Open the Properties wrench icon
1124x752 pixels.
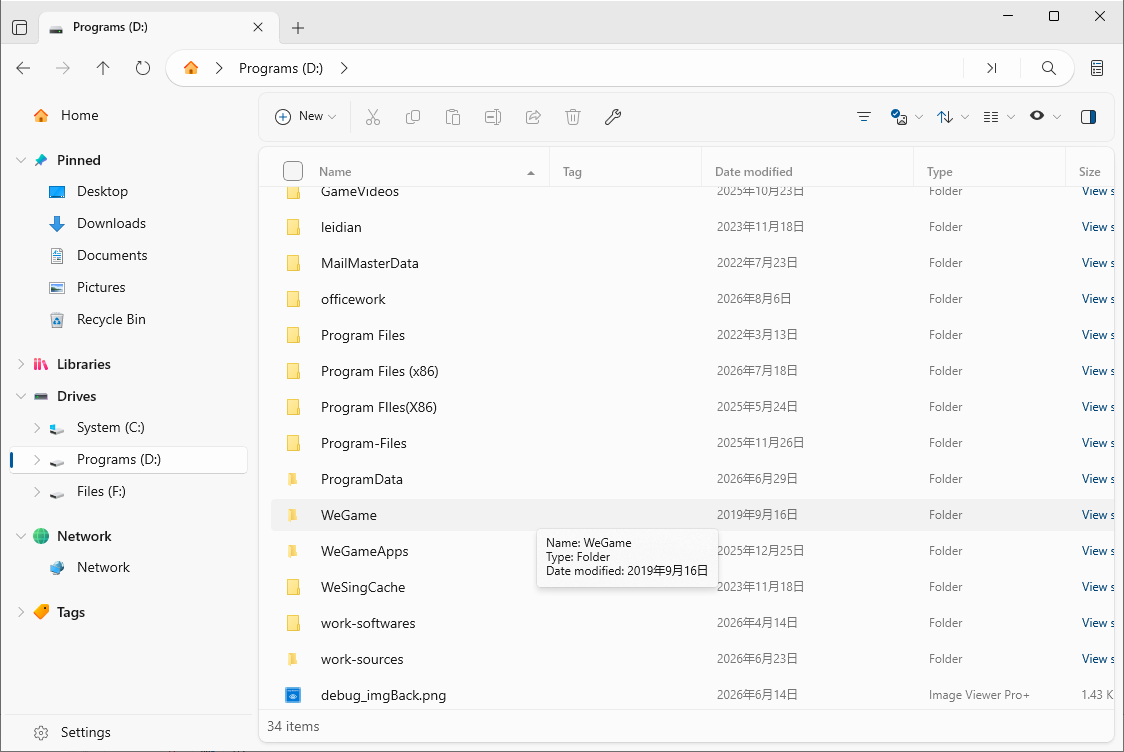[x=613, y=117]
